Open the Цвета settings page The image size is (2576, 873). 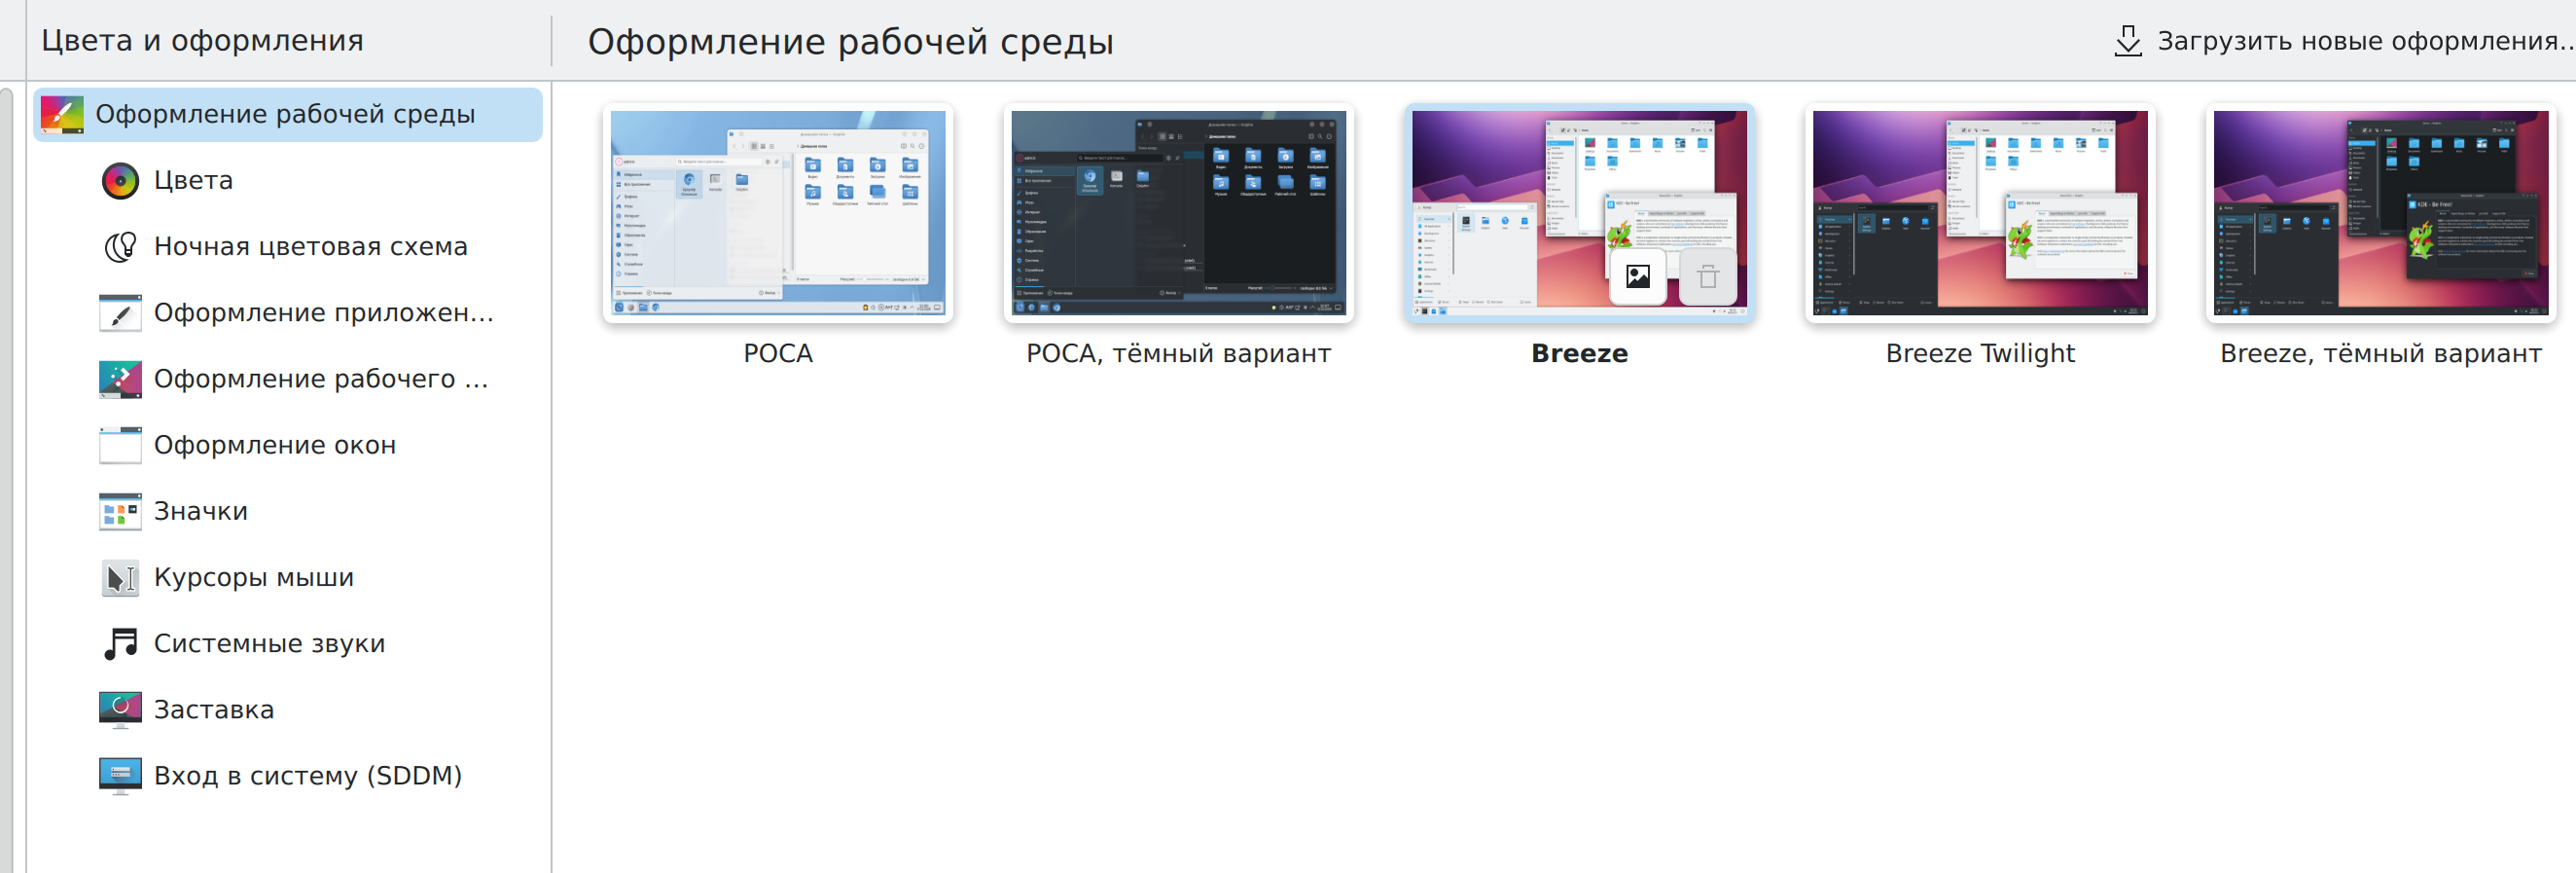pyautogui.click(x=288, y=181)
